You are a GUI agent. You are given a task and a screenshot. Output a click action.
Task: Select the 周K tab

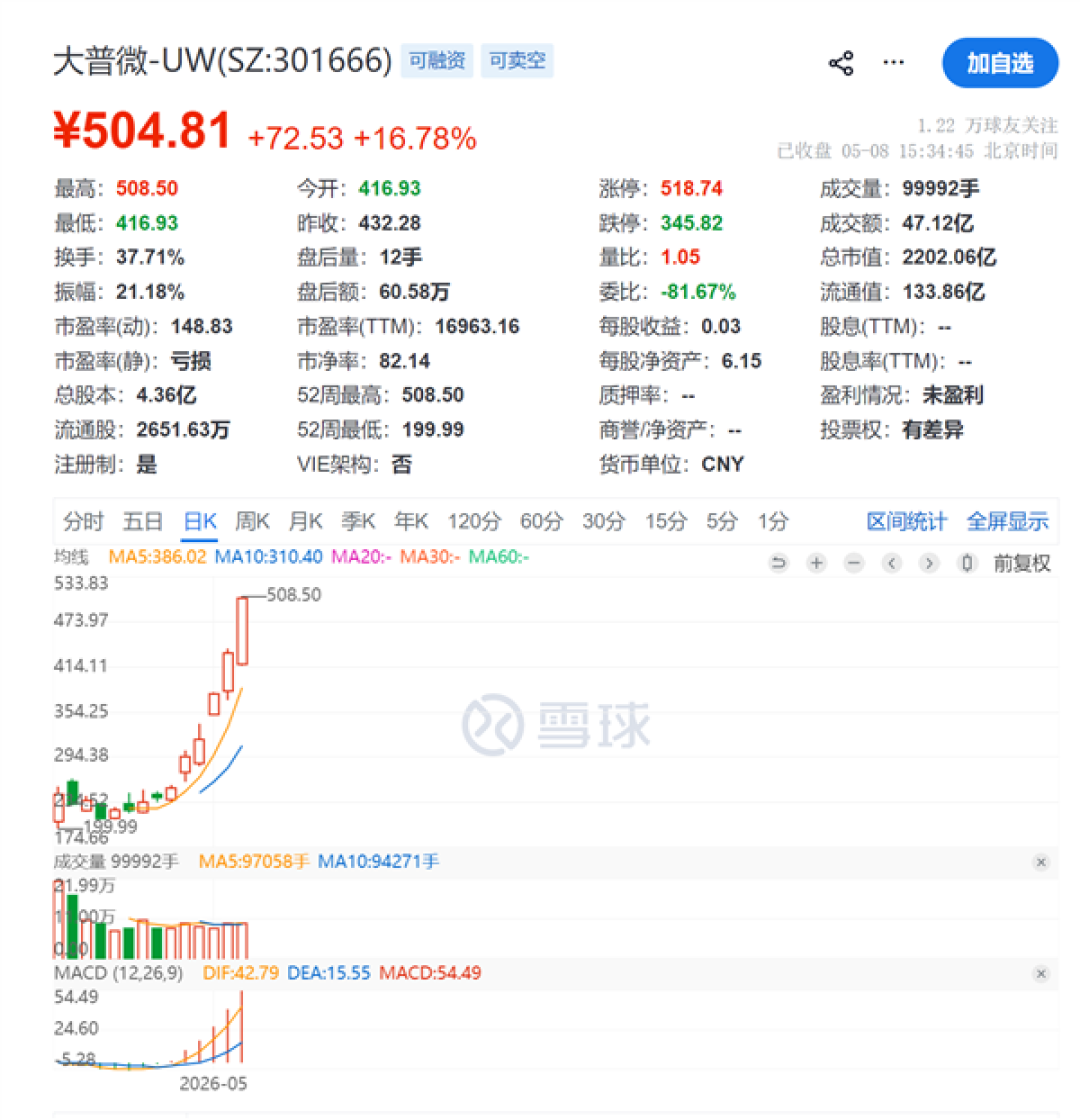pyautogui.click(x=253, y=521)
